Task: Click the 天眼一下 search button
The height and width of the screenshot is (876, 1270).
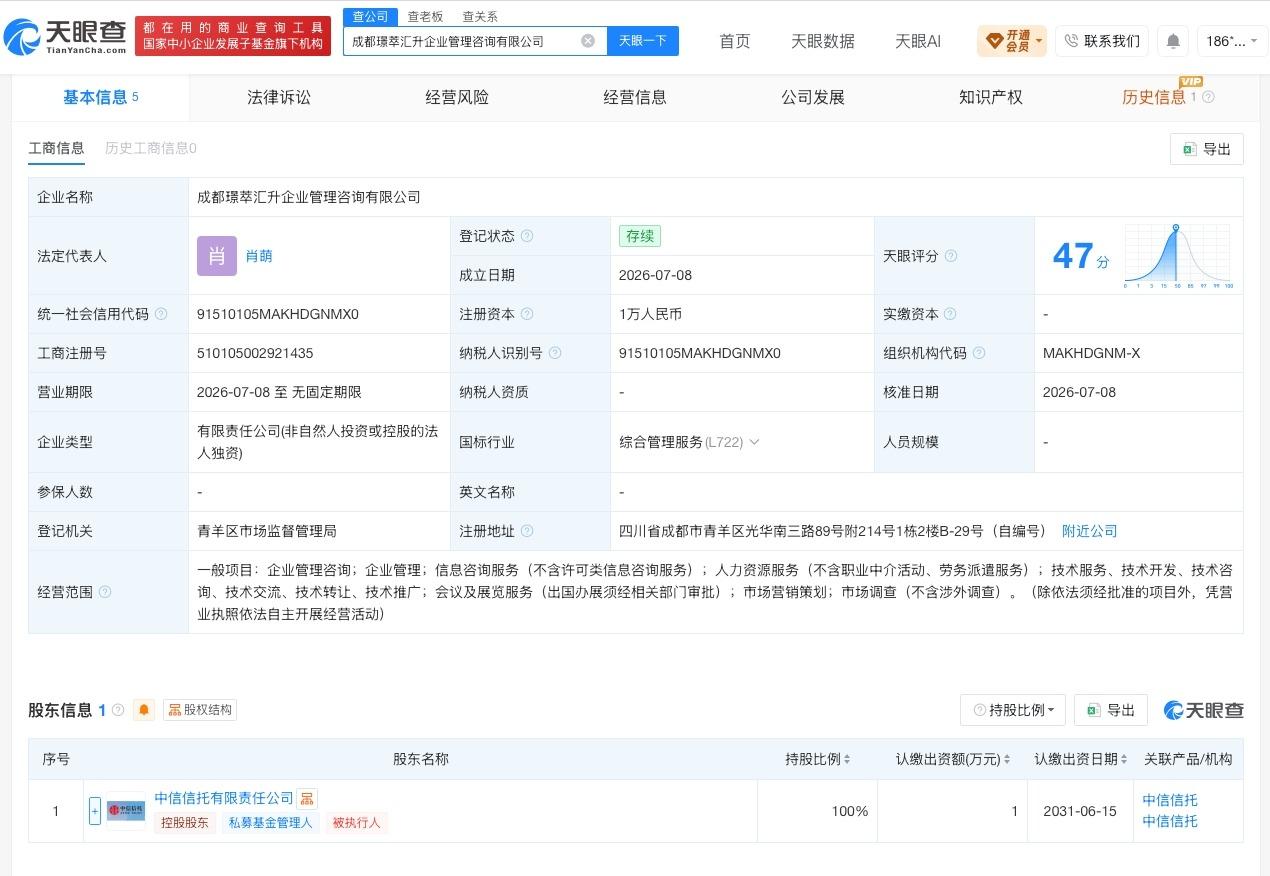Action: pos(643,41)
